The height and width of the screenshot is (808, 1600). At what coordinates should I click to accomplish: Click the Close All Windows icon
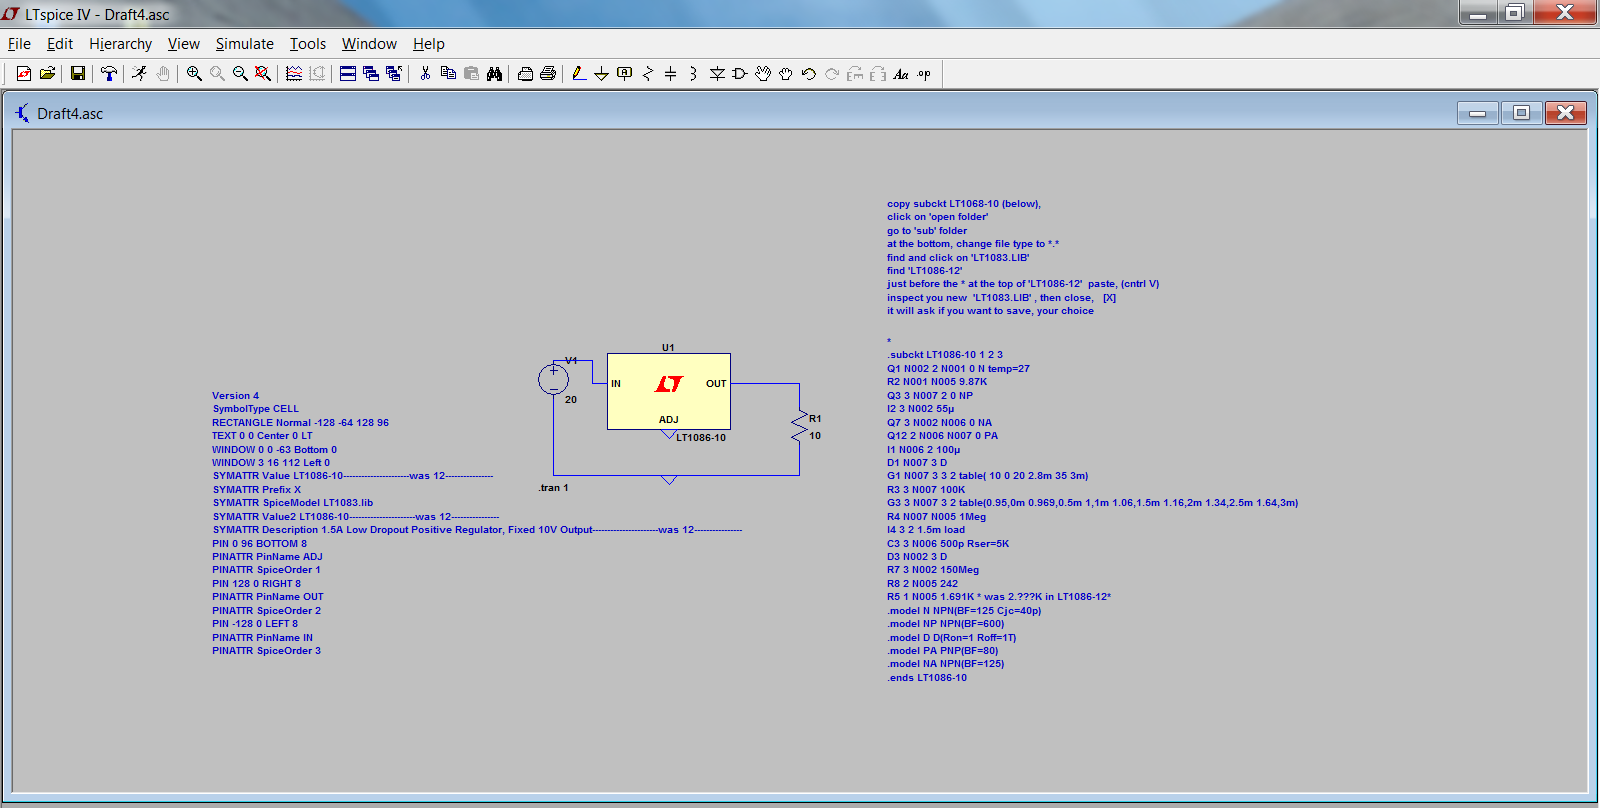394,74
